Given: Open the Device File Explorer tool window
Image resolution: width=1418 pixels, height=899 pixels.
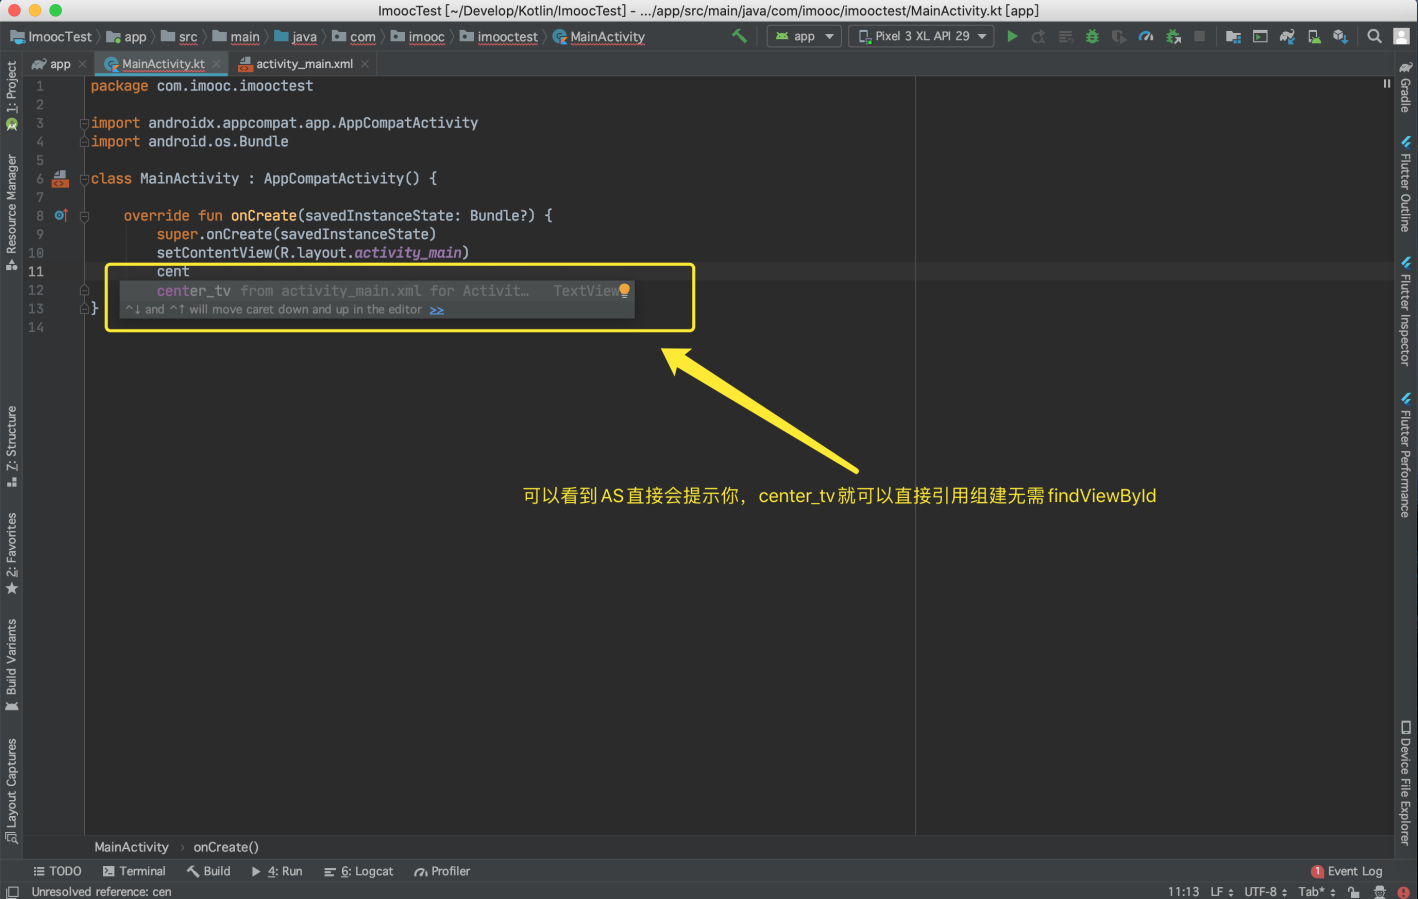Looking at the screenshot, I should (x=1405, y=783).
